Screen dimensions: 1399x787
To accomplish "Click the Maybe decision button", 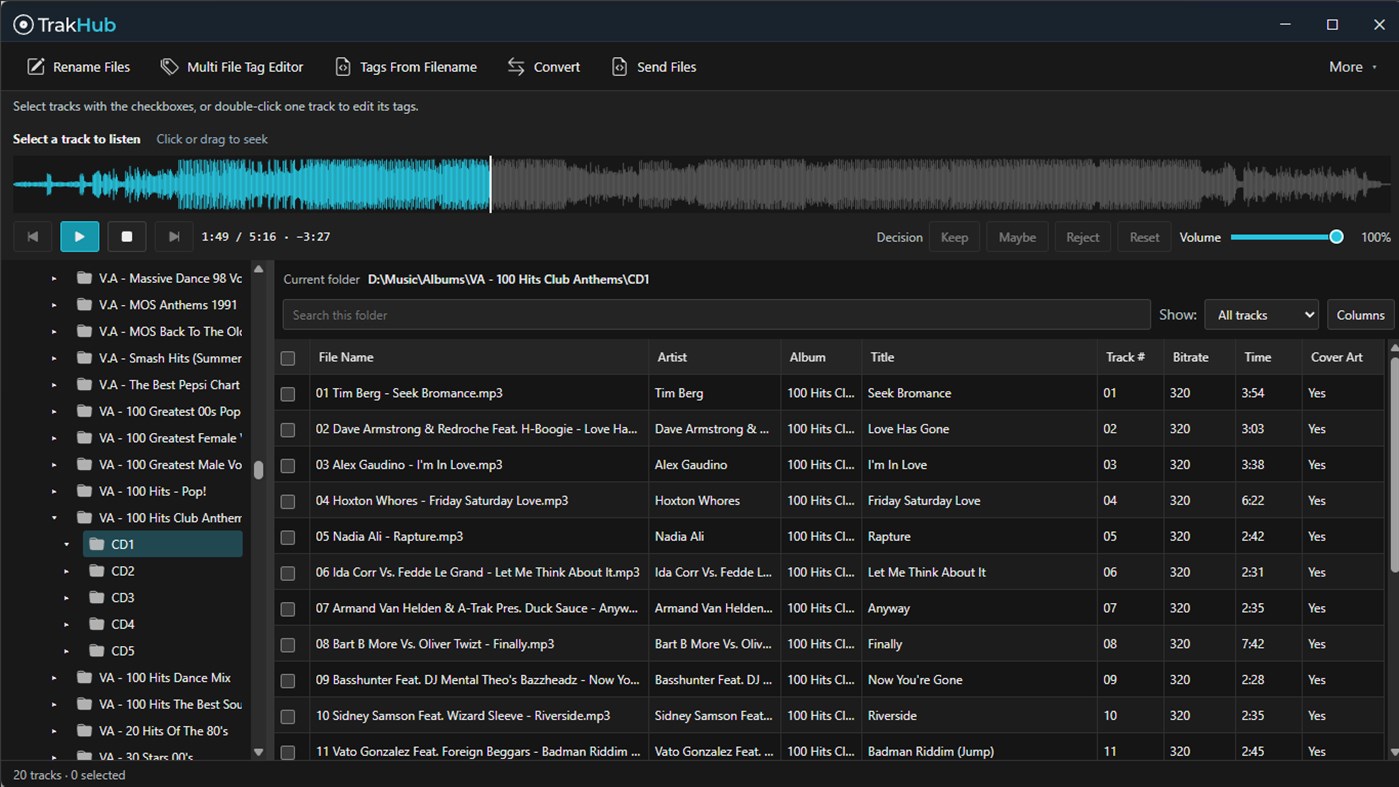I will tap(1017, 237).
